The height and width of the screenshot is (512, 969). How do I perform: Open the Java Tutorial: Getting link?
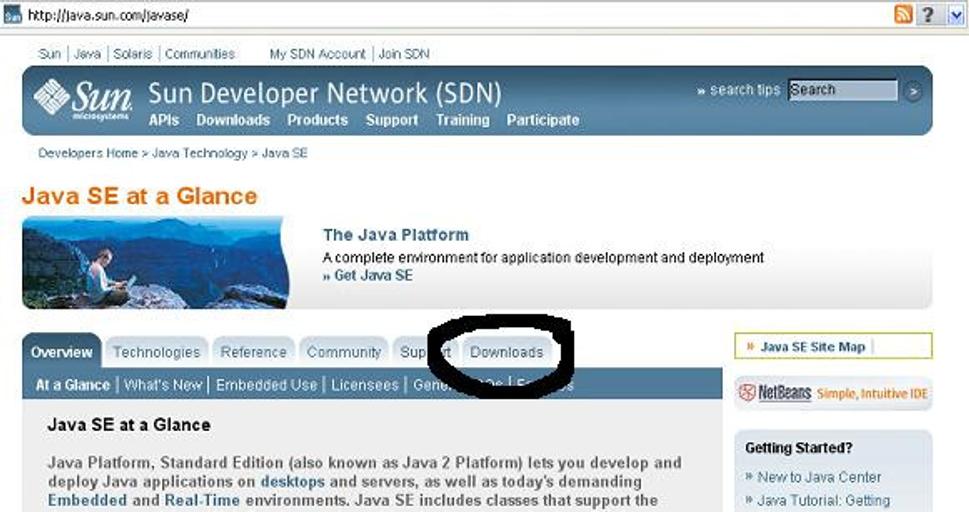[823, 500]
